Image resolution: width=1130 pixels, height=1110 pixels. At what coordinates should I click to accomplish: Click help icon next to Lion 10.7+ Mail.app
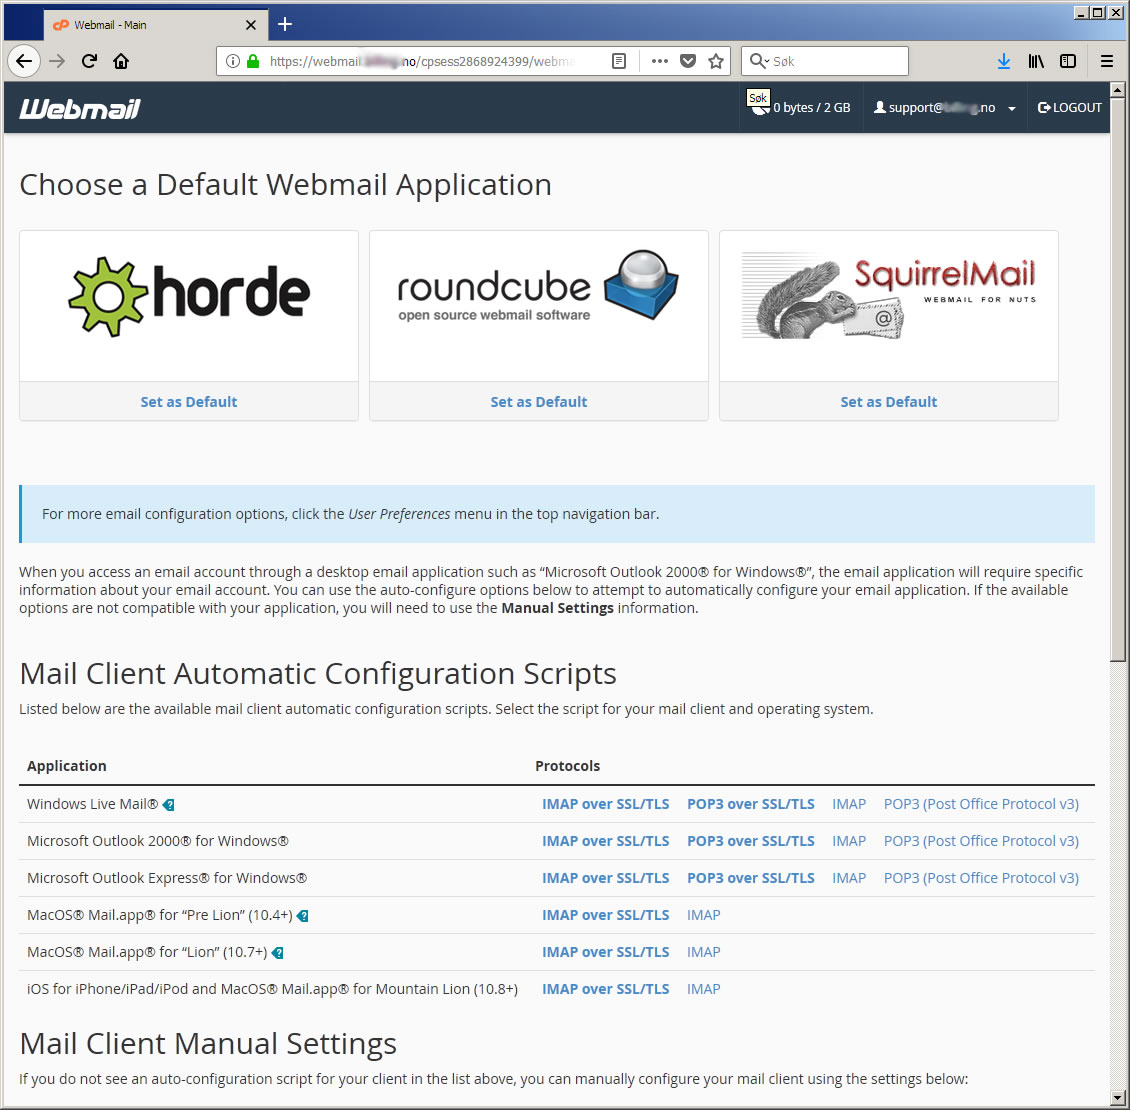point(277,953)
